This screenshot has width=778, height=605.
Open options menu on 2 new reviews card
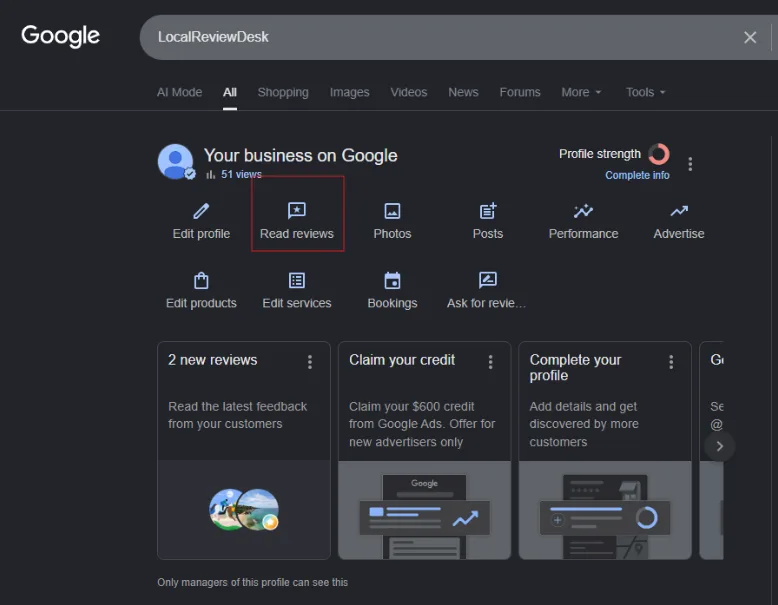(x=310, y=362)
